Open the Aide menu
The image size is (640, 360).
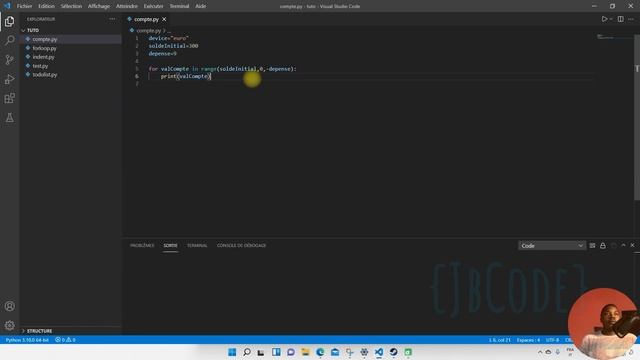(x=200, y=6)
